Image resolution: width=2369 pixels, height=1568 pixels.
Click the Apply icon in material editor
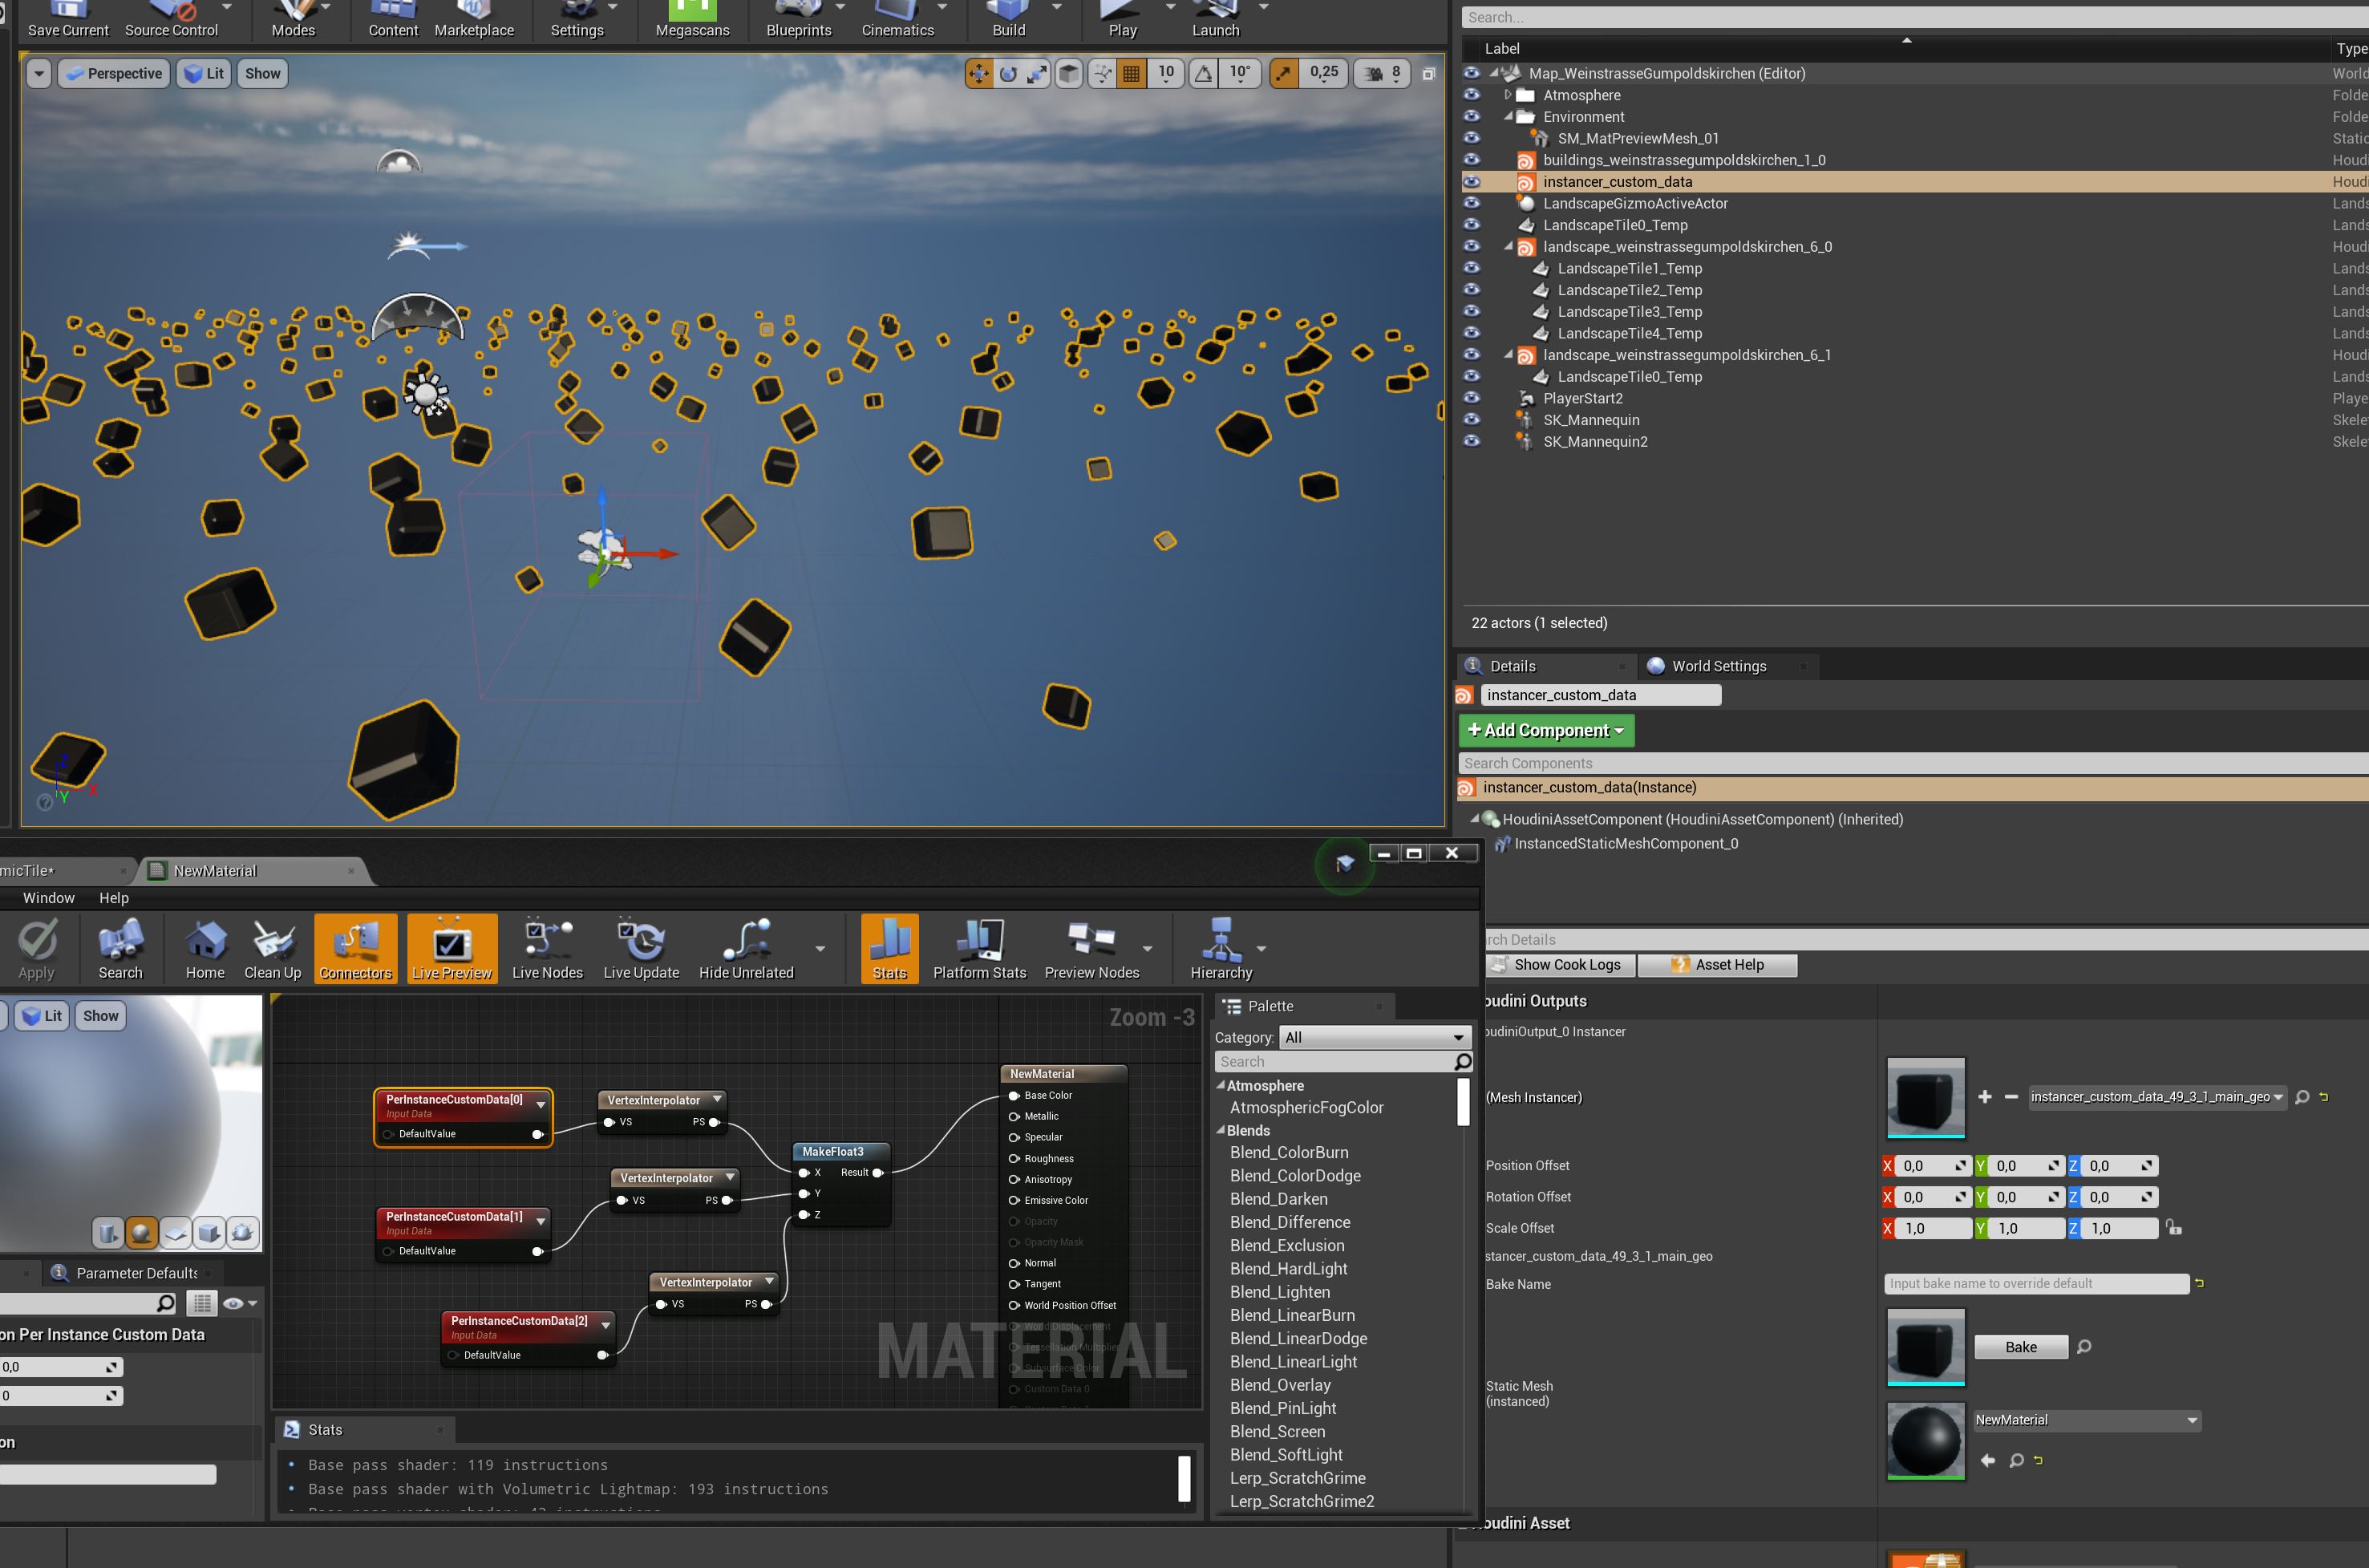(37, 949)
